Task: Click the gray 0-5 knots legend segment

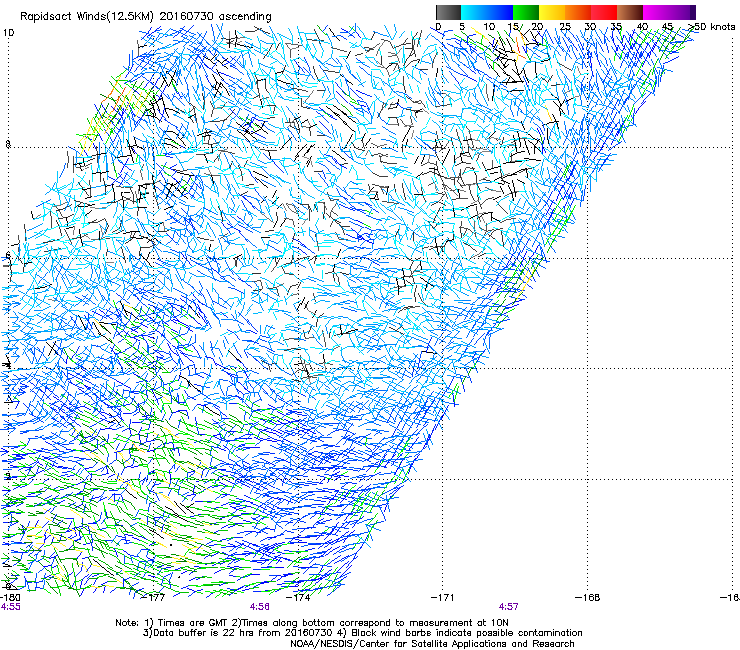Action: click(448, 12)
